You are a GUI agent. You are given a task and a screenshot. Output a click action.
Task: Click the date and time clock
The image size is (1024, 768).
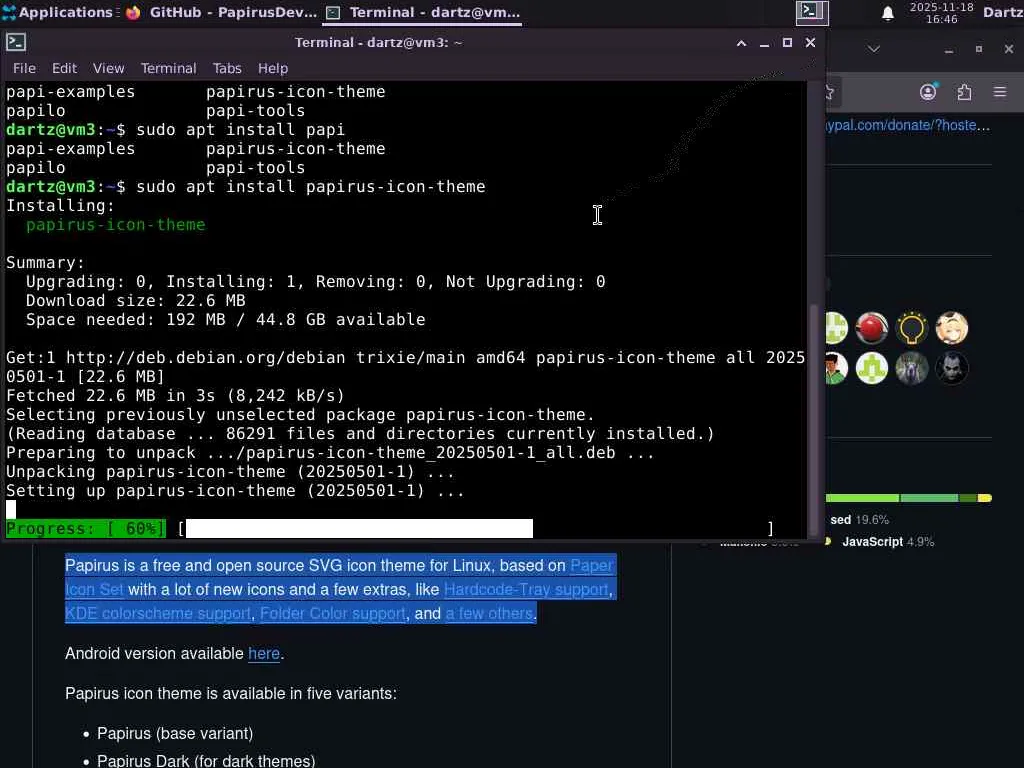point(941,12)
